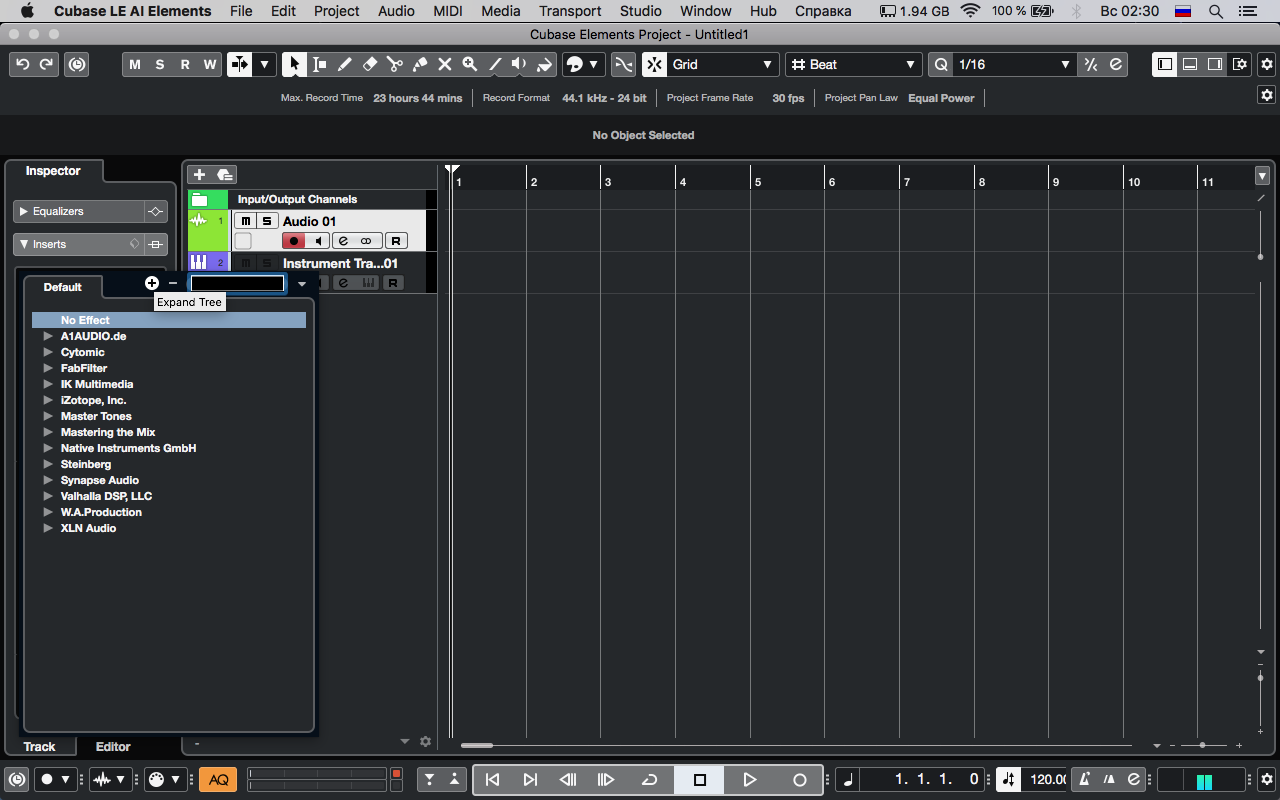
Task: Select the Object Selection arrow tool
Action: 294,64
